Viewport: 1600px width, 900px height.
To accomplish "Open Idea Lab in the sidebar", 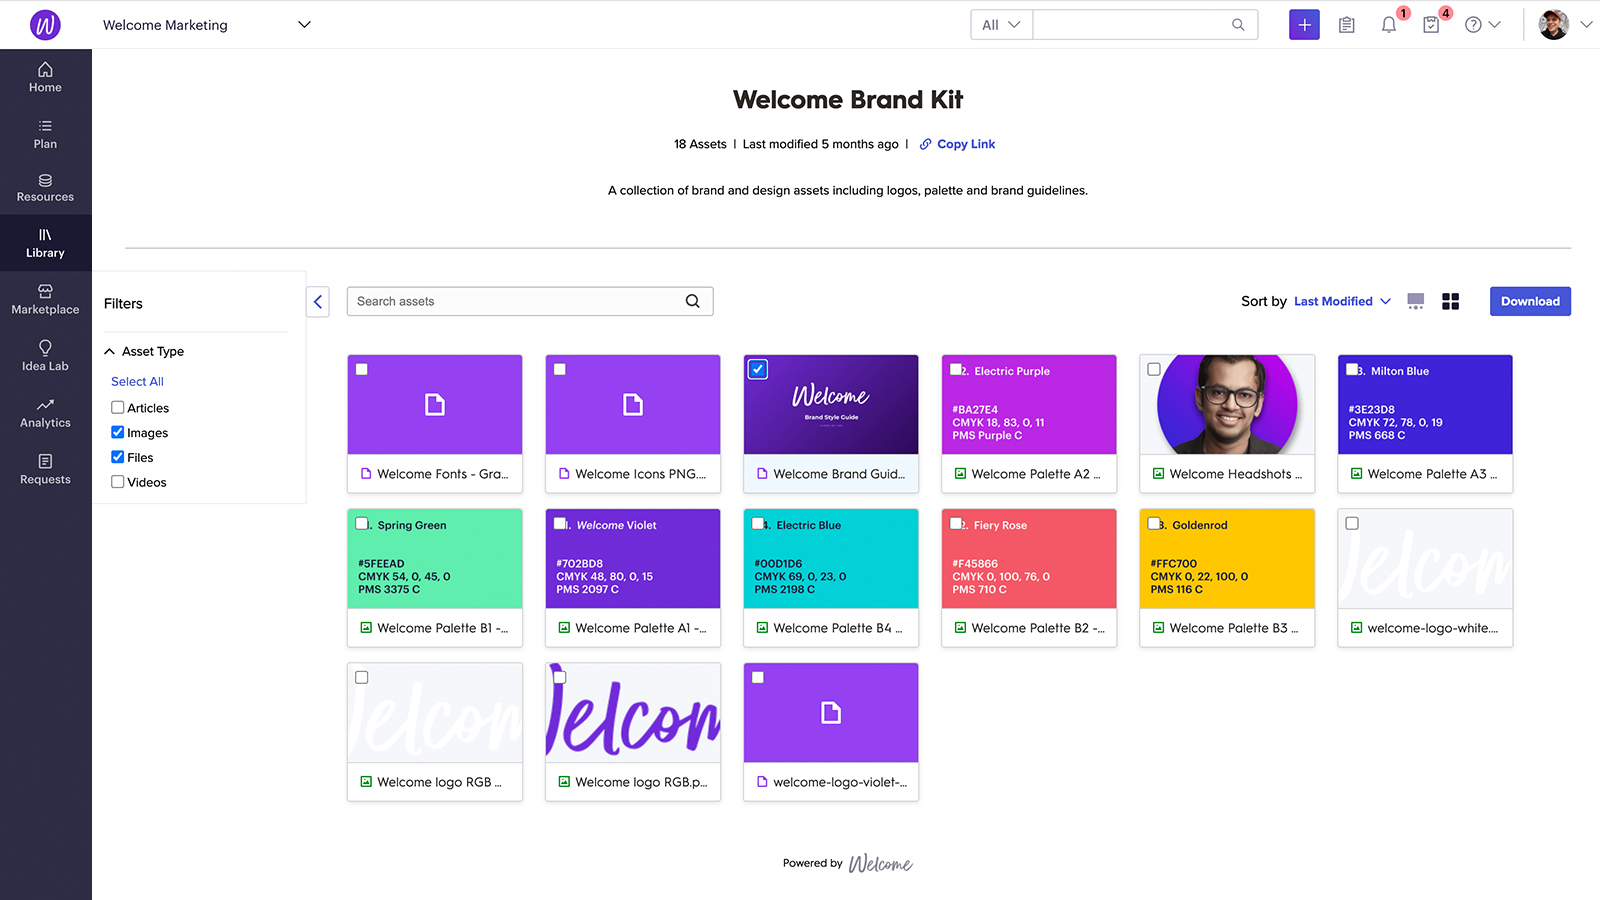I will [x=45, y=356].
